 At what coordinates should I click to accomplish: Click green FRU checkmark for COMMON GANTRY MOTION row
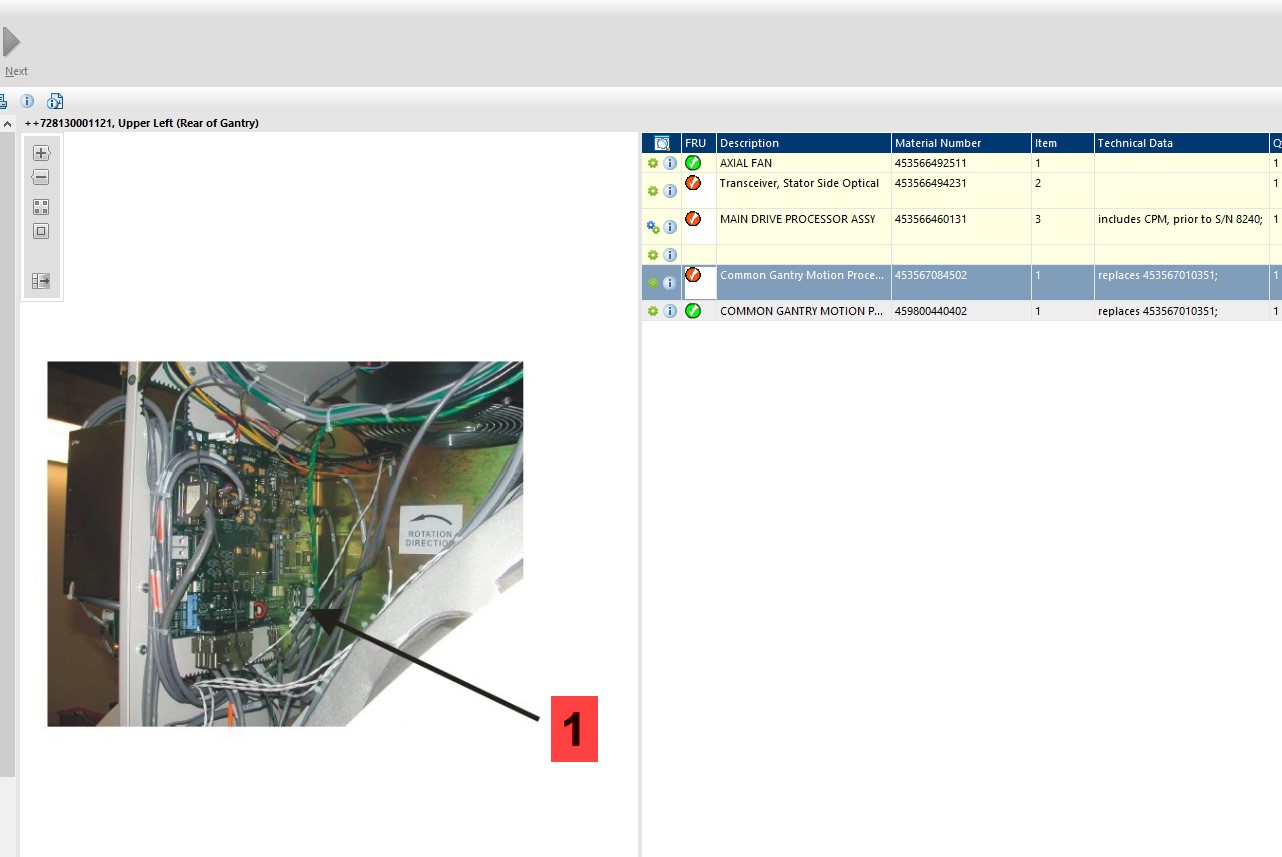(x=693, y=311)
